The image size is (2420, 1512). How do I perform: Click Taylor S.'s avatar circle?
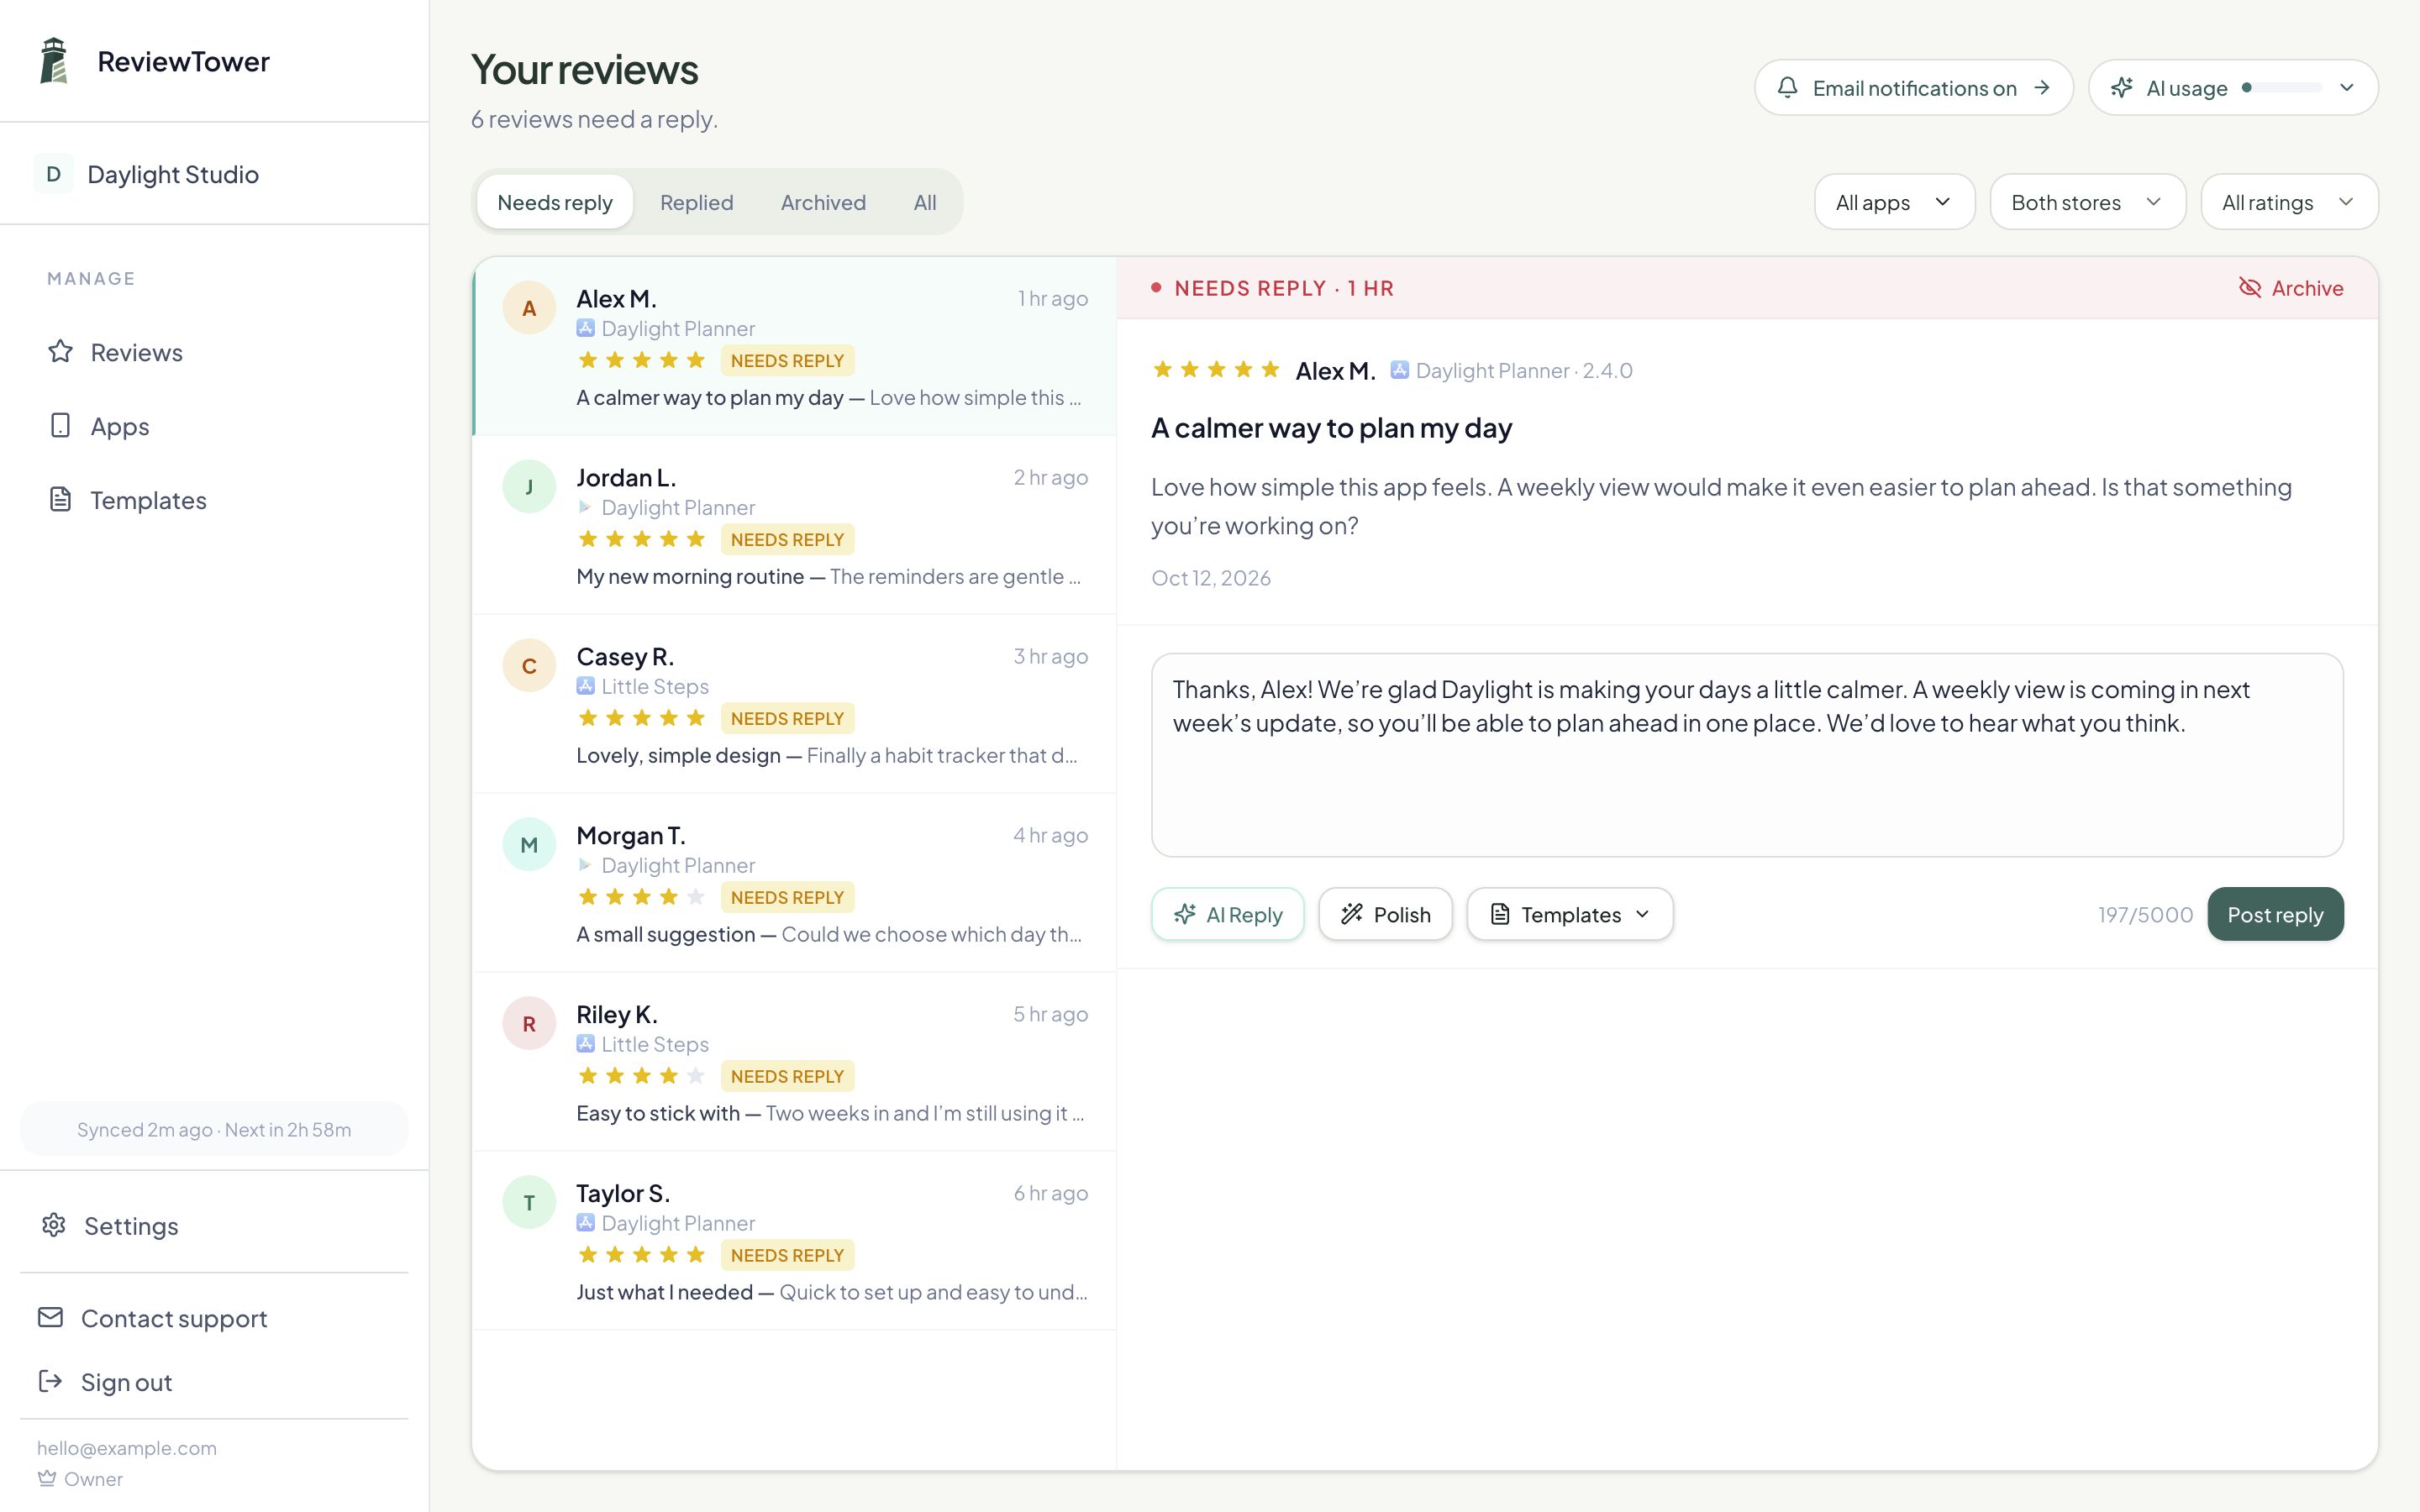(x=529, y=1203)
